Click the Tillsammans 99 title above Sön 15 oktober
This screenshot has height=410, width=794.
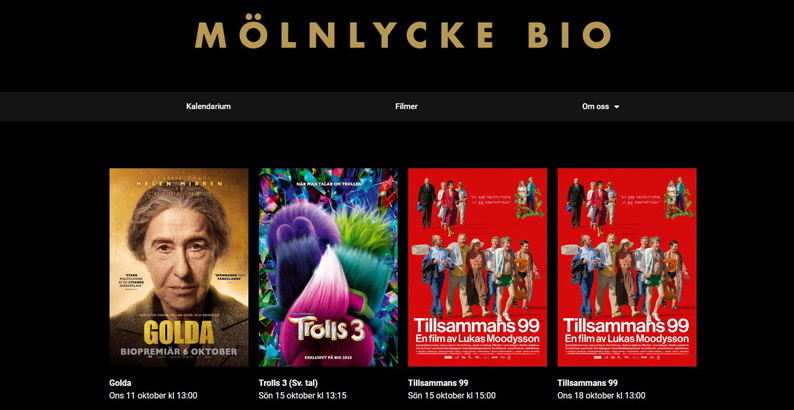coord(438,383)
